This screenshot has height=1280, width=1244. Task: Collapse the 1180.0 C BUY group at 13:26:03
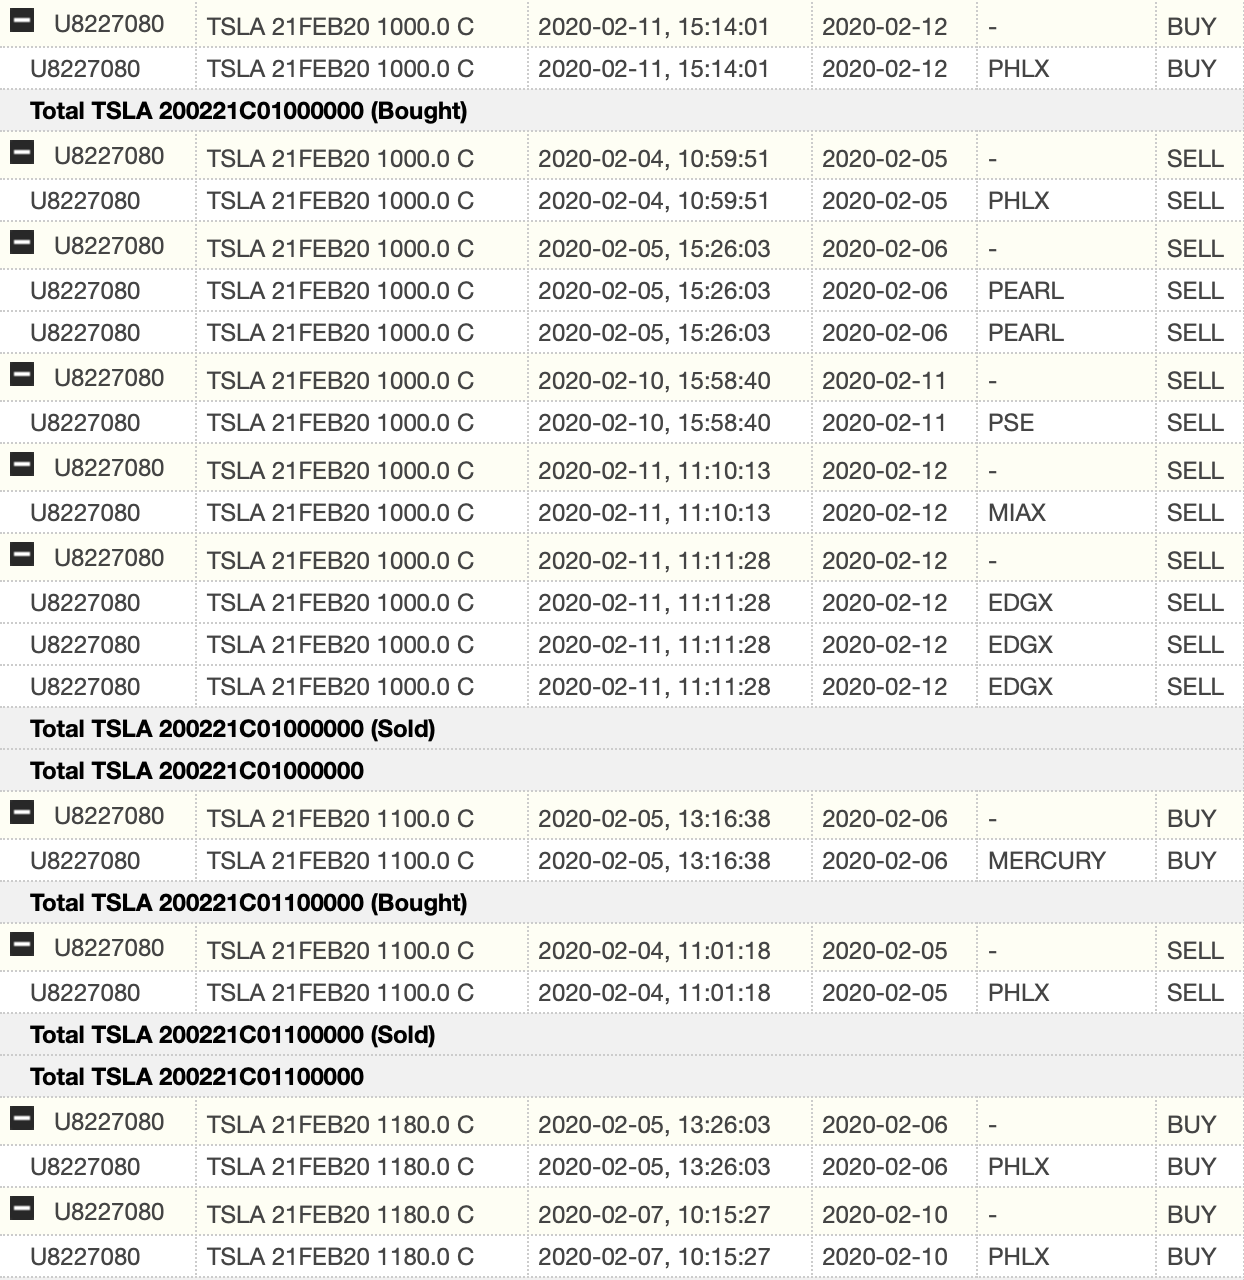pos(21,1119)
